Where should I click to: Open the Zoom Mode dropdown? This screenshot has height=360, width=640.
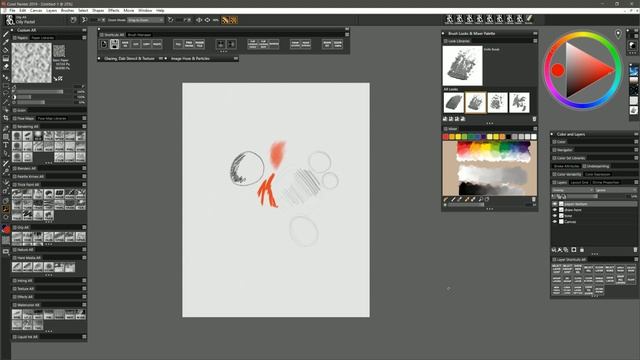point(145,20)
